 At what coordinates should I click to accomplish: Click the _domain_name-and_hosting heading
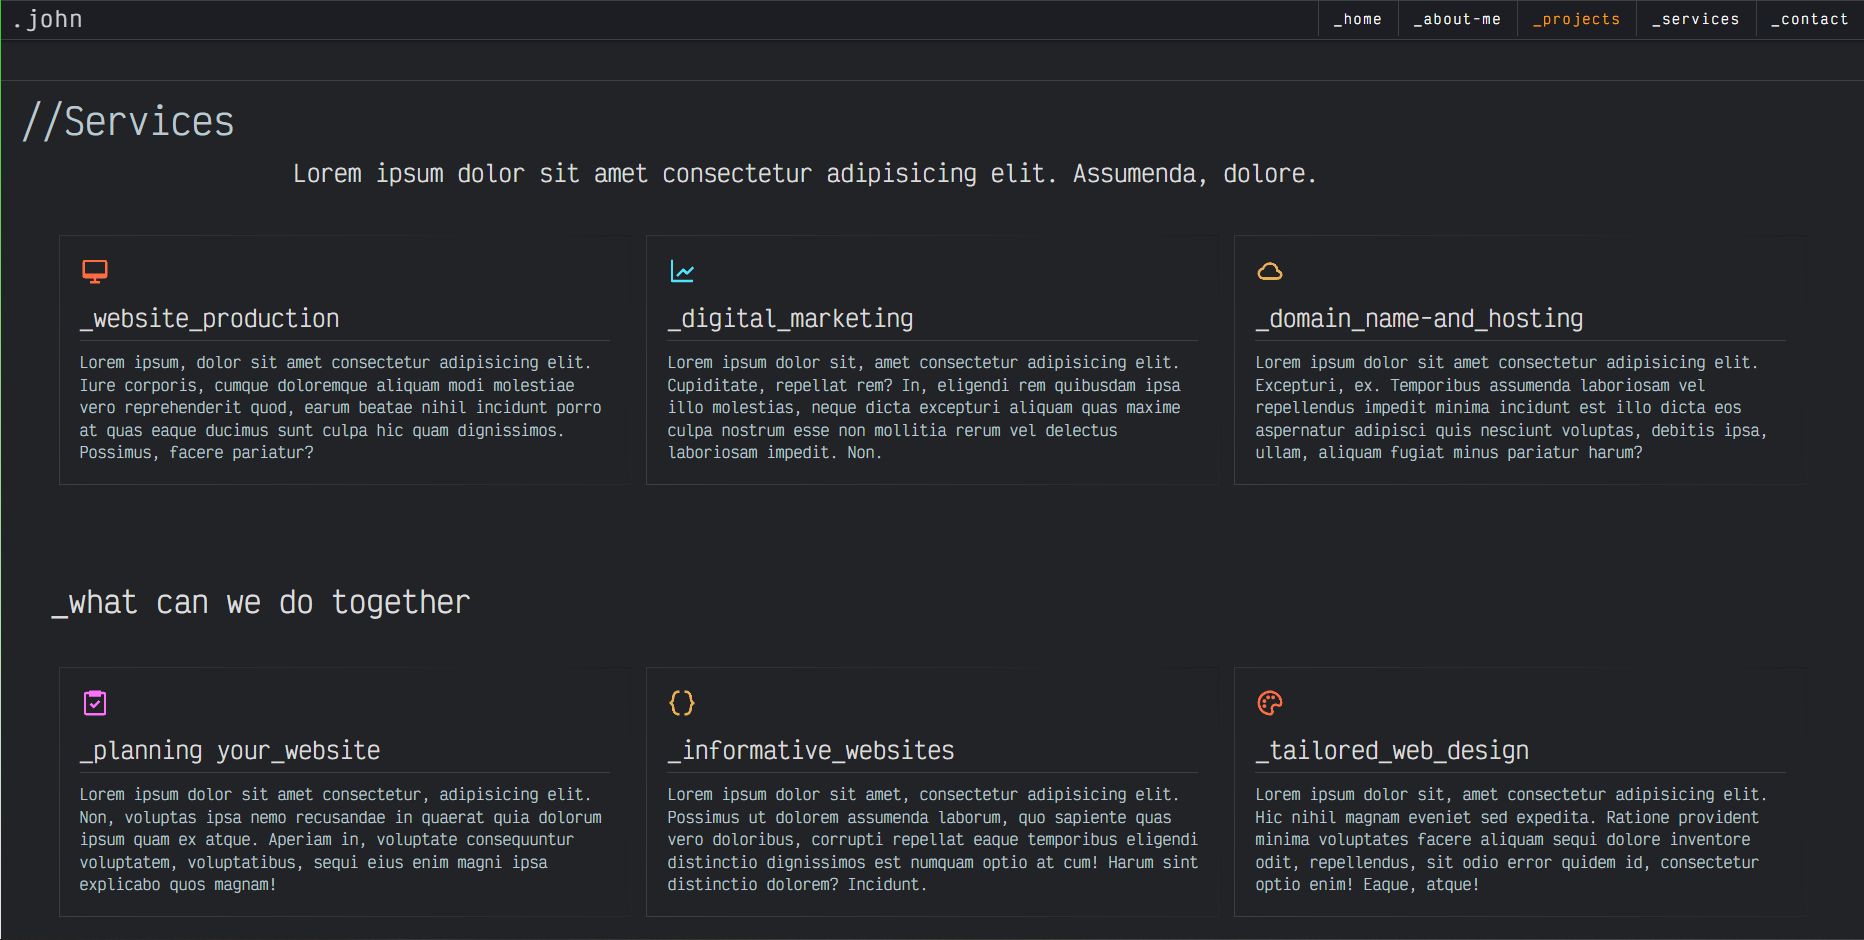click(x=1419, y=319)
